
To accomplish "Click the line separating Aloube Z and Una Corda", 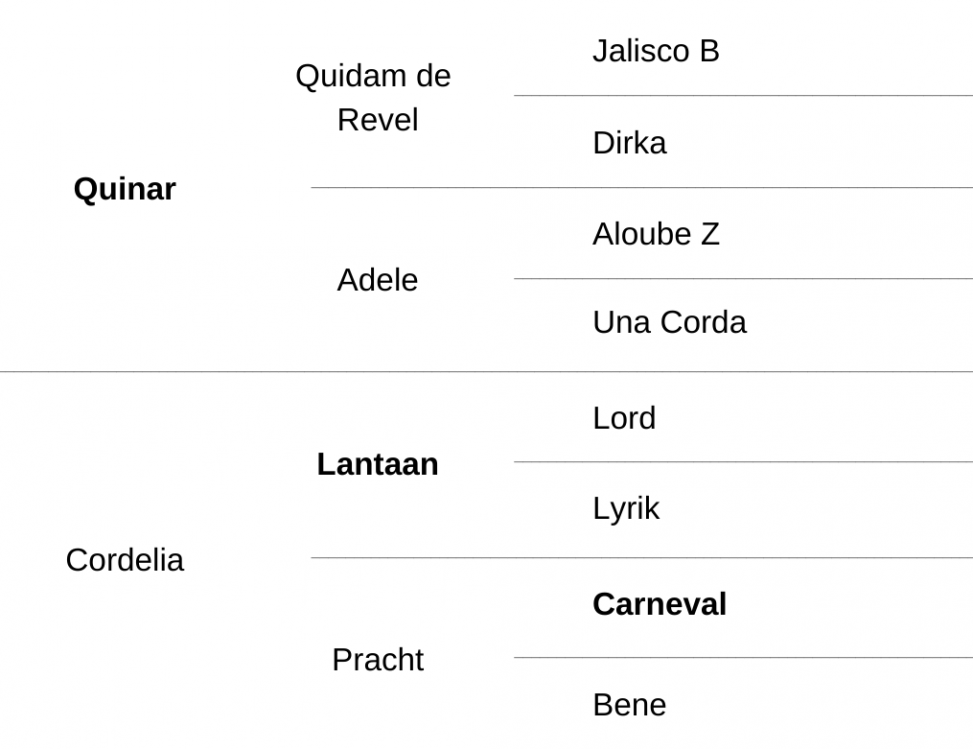I will 743,279.
